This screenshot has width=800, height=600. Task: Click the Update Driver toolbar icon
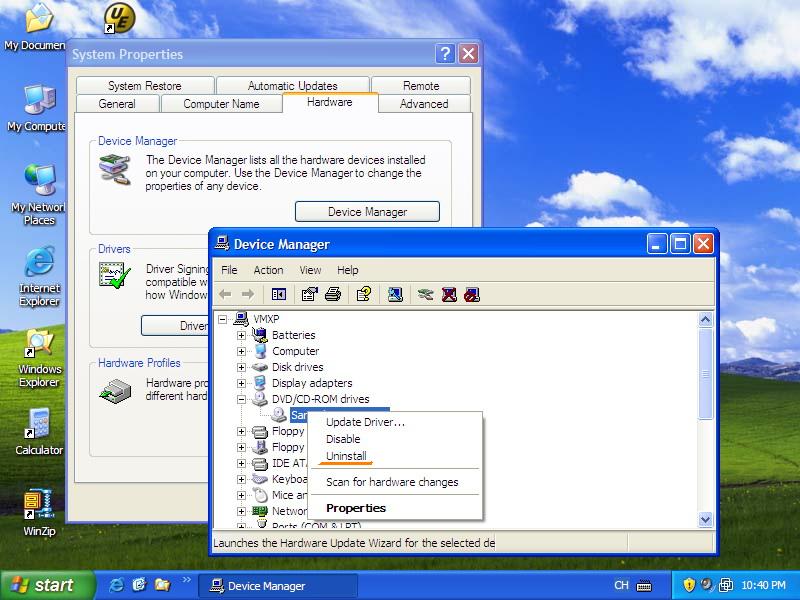426,294
